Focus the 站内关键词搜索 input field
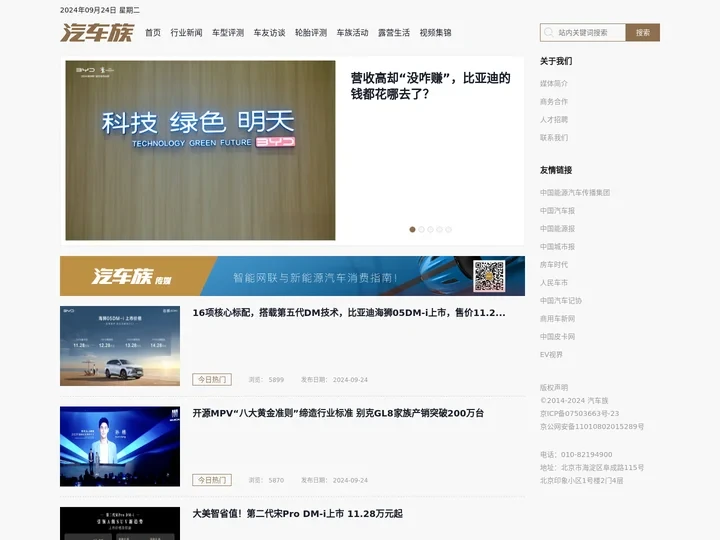Viewport: 720px width, 540px height. [x=583, y=33]
